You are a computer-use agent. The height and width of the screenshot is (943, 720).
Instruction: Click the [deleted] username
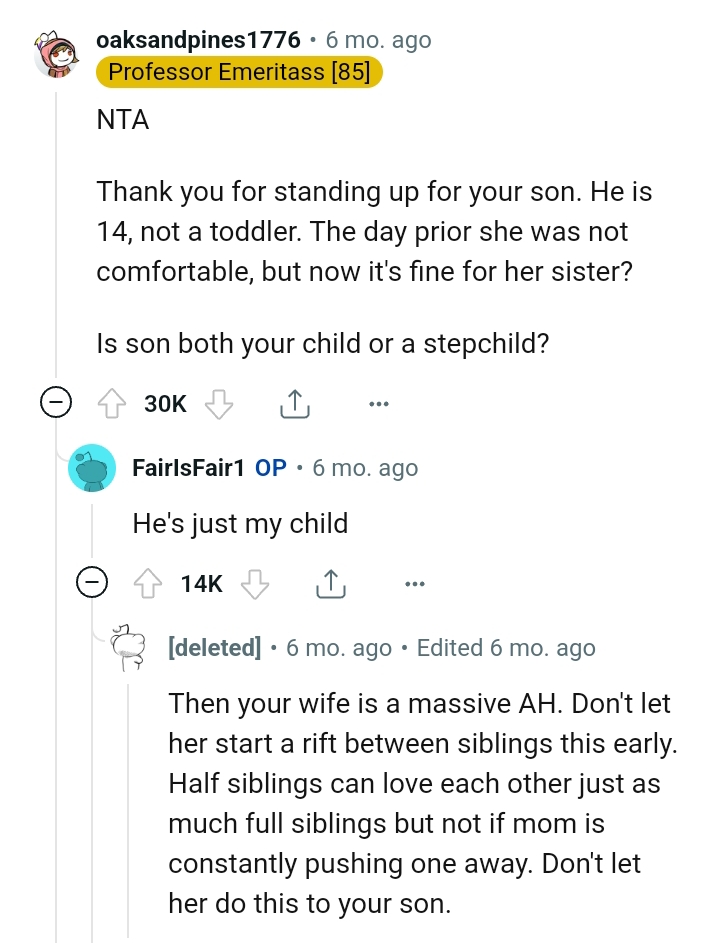(x=215, y=648)
